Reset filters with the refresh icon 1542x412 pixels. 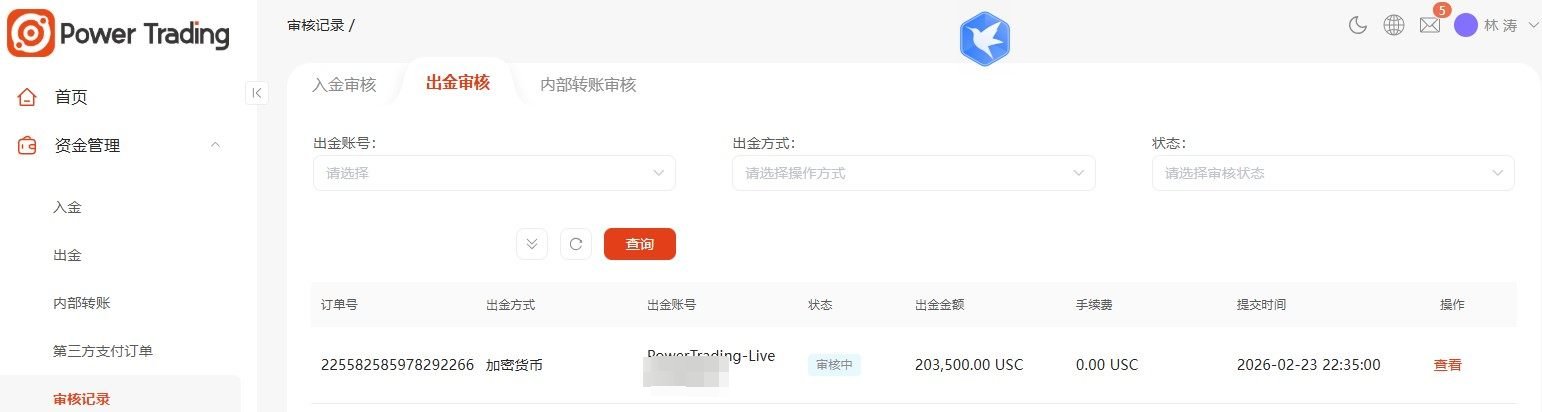[576, 244]
